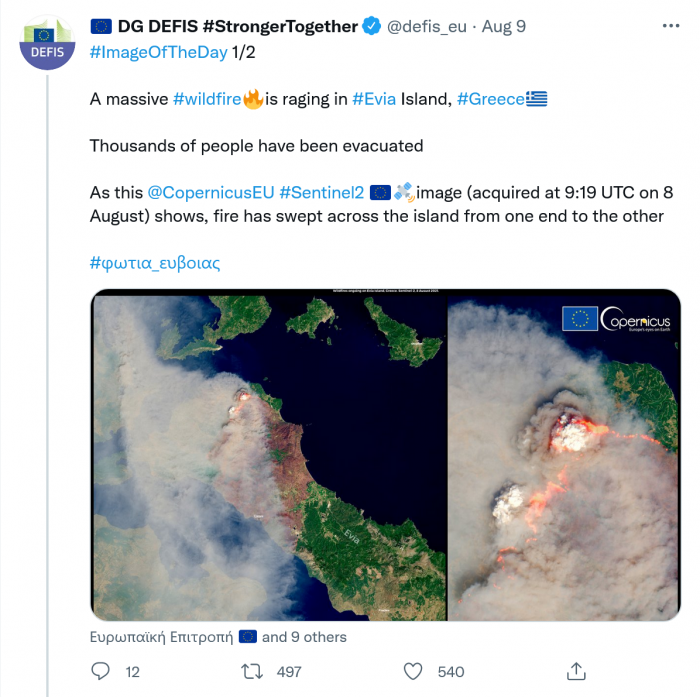The image size is (700, 697).
Task: Like the tweet with the heart icon
Action: 413,672
